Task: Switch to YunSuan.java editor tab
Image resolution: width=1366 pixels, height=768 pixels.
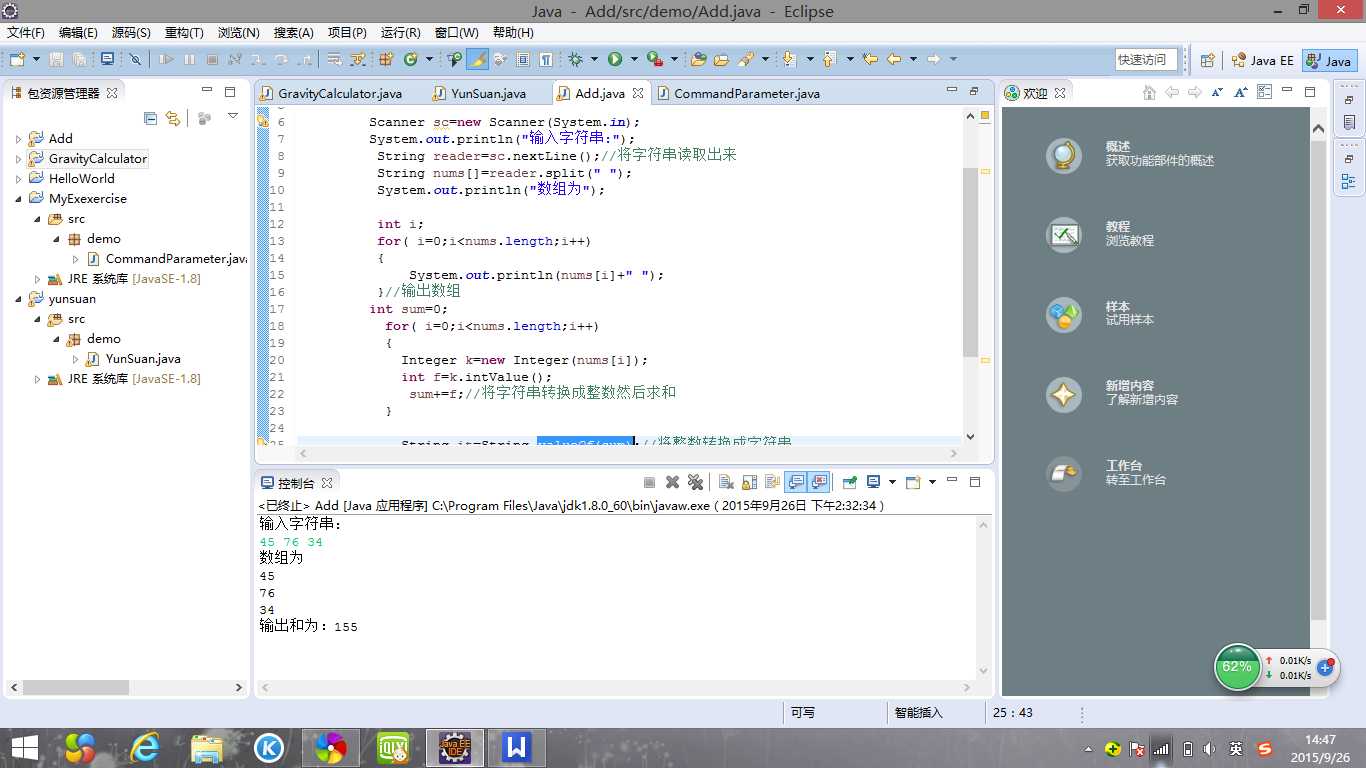Action: coord(480,93)
